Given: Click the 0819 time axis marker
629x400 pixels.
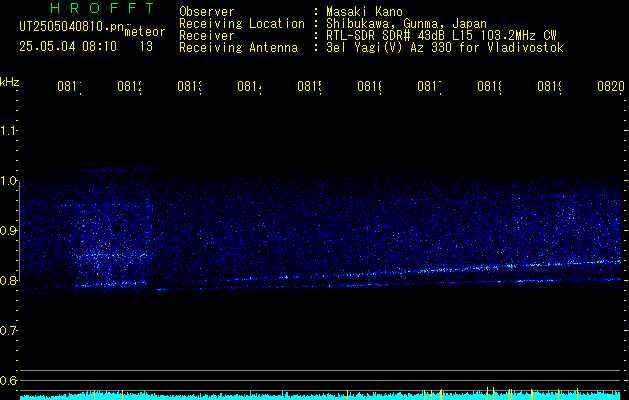Looking at the screenshot, I should coord(549,87).
